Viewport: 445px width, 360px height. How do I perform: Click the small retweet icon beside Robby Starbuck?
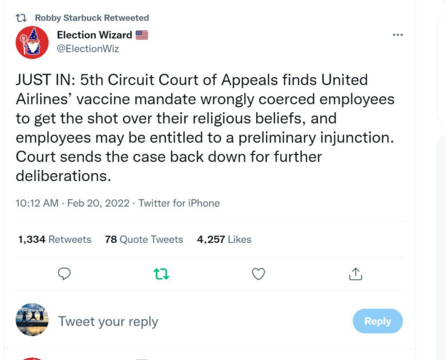pos(21,18)
